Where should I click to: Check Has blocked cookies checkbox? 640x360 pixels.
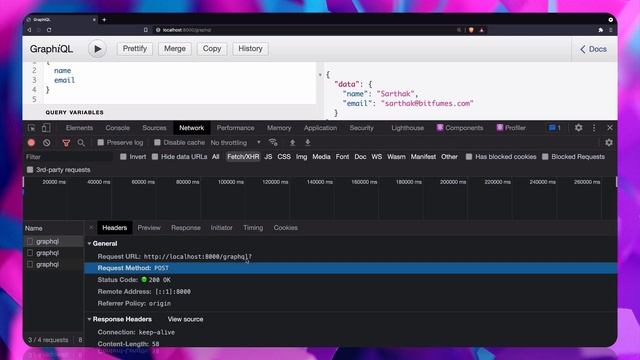point(469,157)
